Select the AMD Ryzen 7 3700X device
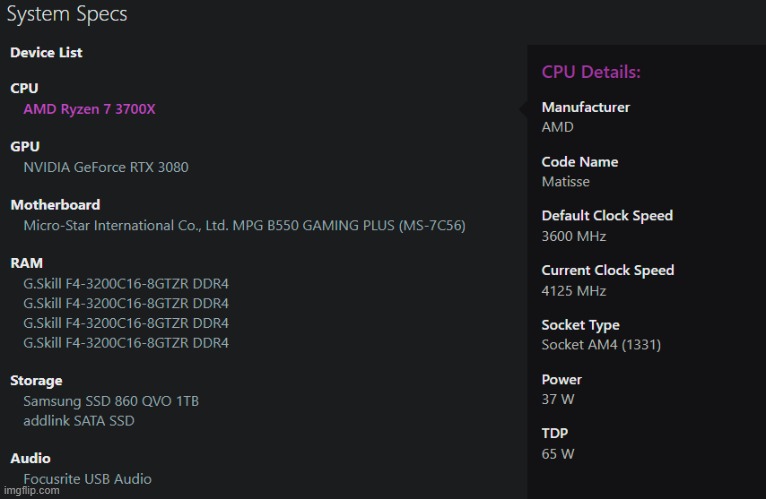Viewport: 766px width, 499px height. [x=89, y=109]
